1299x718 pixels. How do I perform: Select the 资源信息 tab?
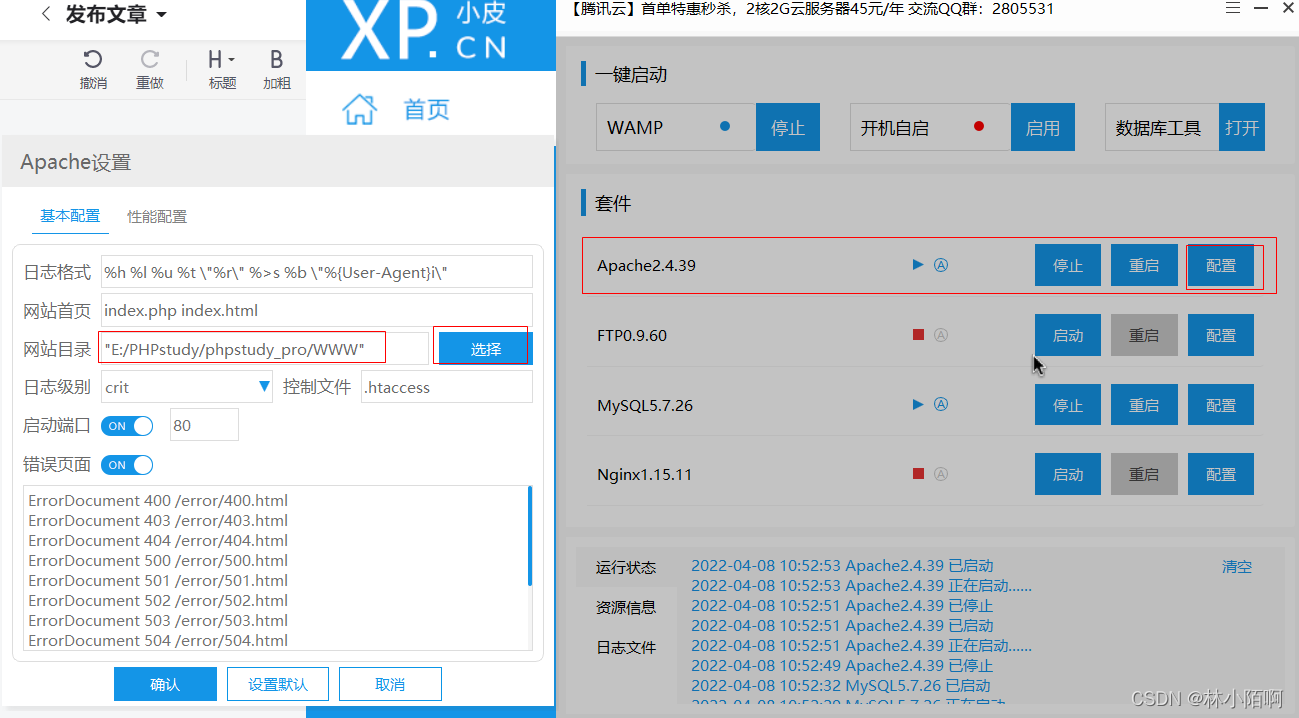pos(626,607)
